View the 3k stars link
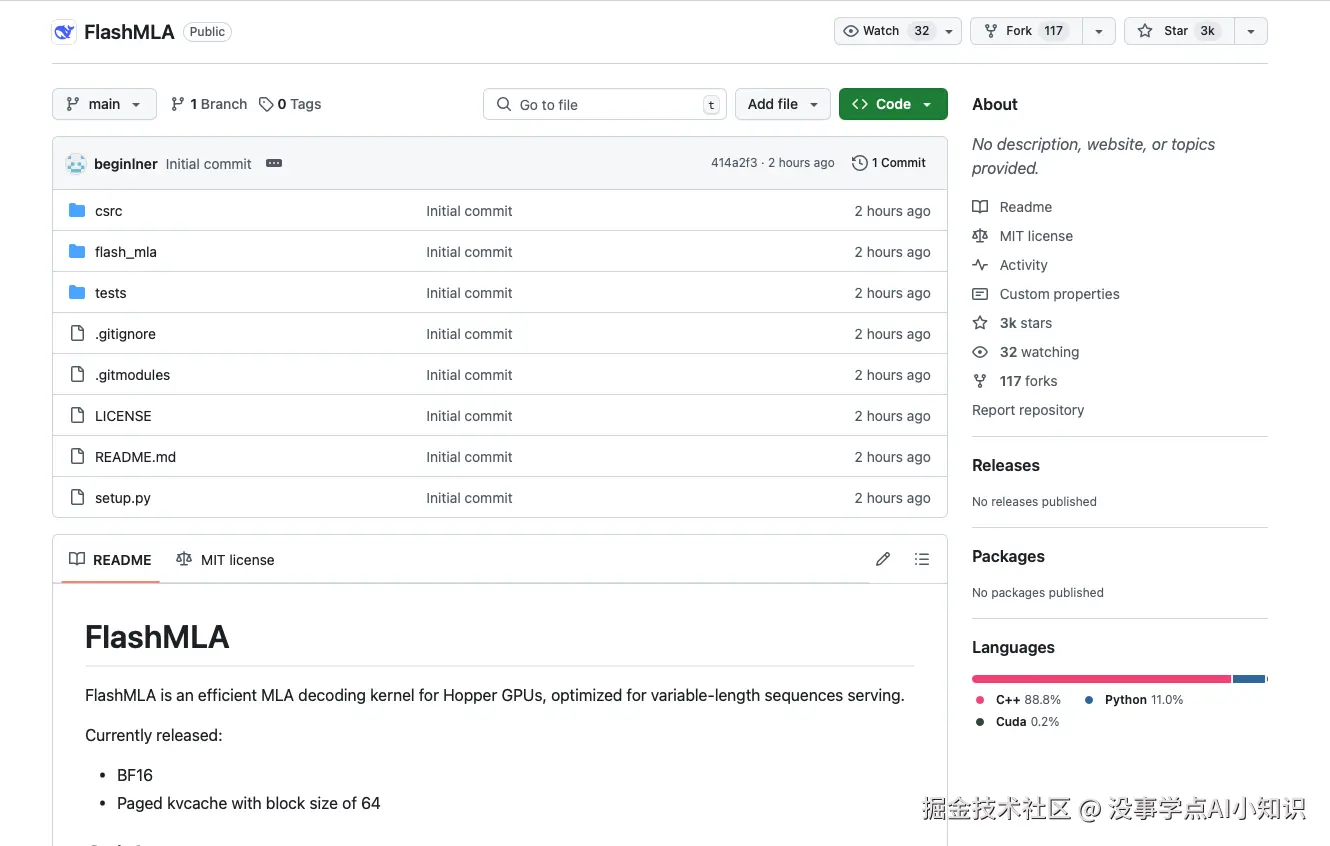Viewport: 1330px width, 846px height. click(x=1012, y=323)
